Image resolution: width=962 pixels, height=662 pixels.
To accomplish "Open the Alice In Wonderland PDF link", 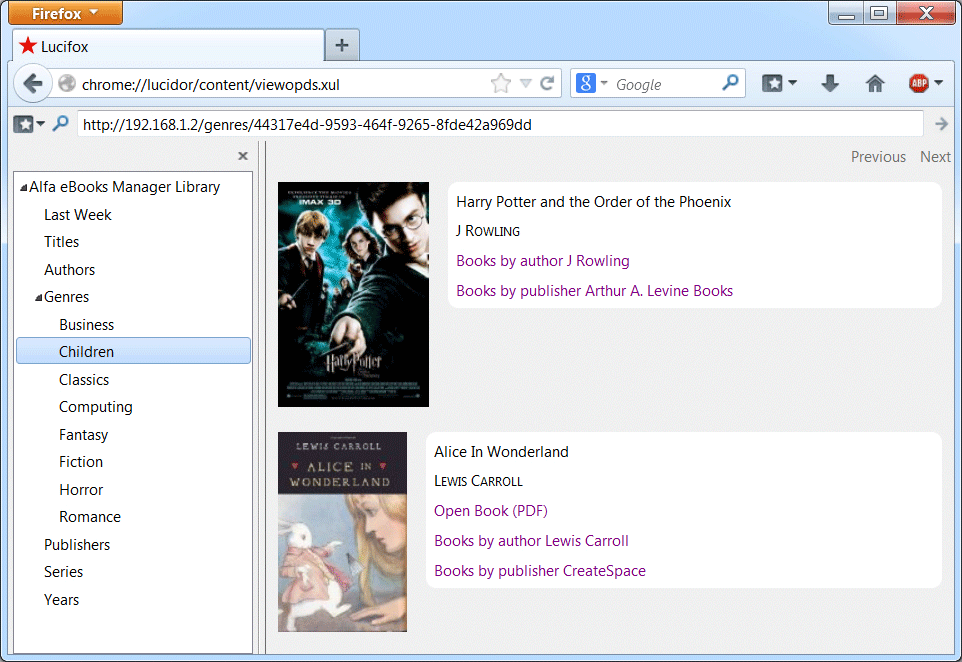I will point(490,511).
